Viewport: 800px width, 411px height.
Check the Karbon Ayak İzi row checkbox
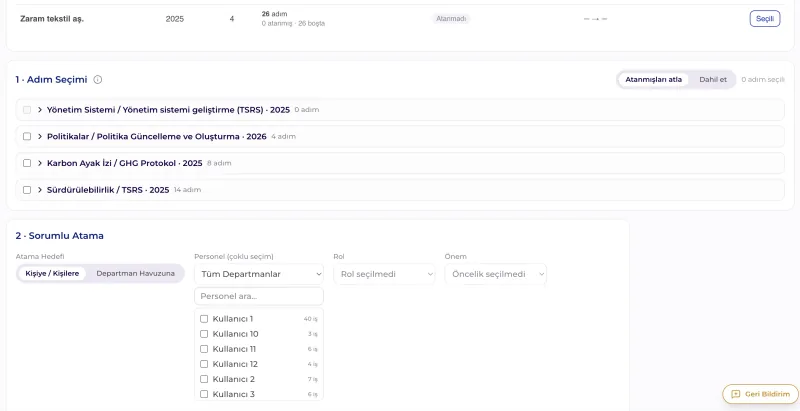27,163
